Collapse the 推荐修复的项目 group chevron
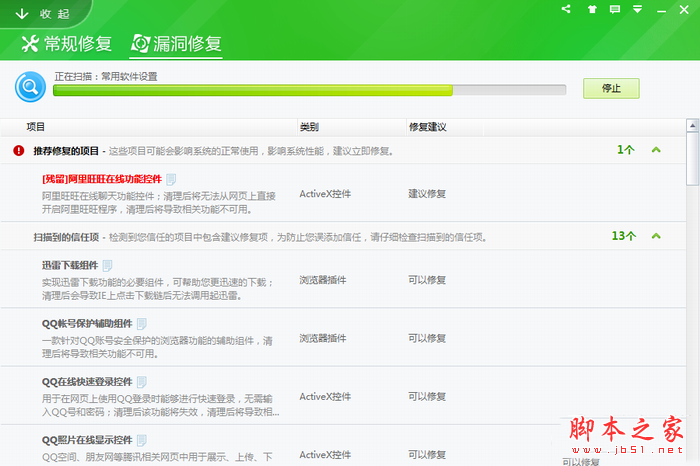This screenshot has height=466, width=700. point(656,150)
